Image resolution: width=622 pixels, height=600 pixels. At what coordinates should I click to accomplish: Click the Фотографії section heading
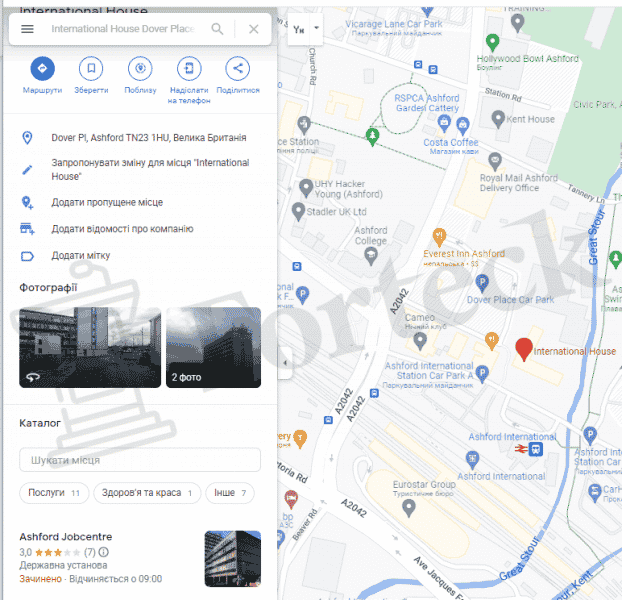point(48,288)
